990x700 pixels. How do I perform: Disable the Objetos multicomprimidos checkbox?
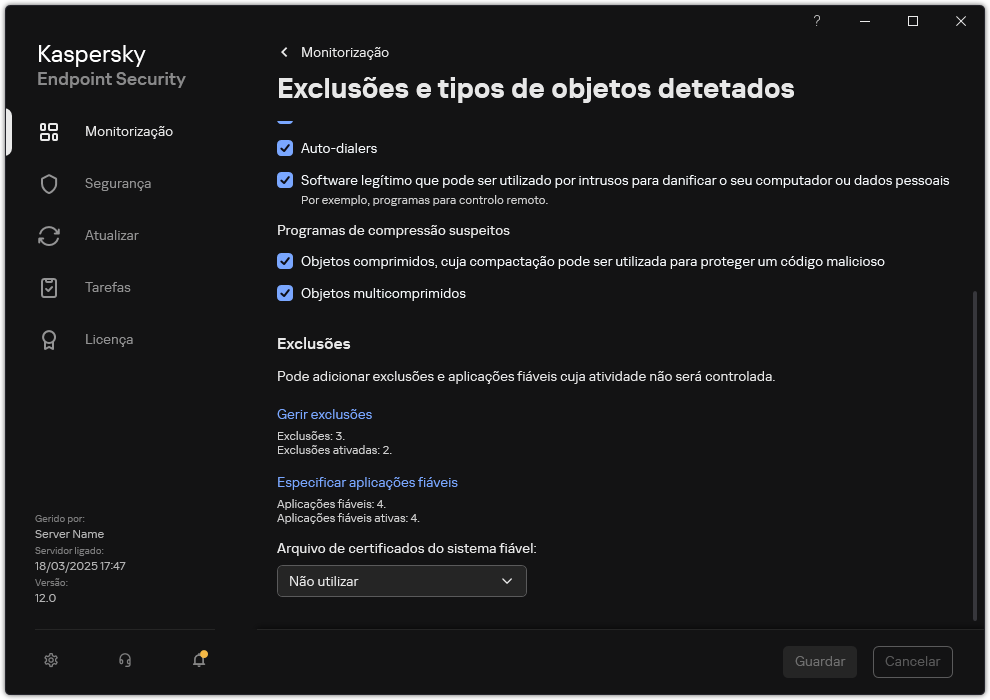point(285,293)
